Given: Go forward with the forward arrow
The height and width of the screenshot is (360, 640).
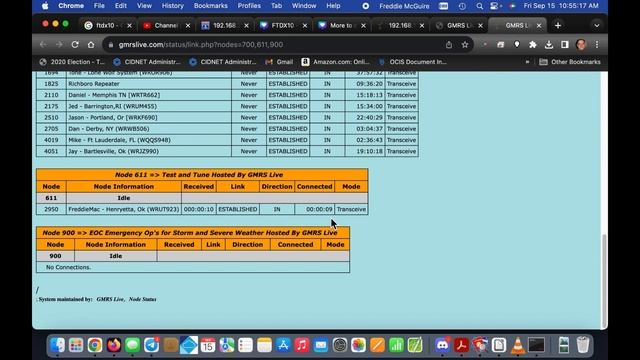Looking at the screenshot, I should pyautogui.click(x=59, y=44).
